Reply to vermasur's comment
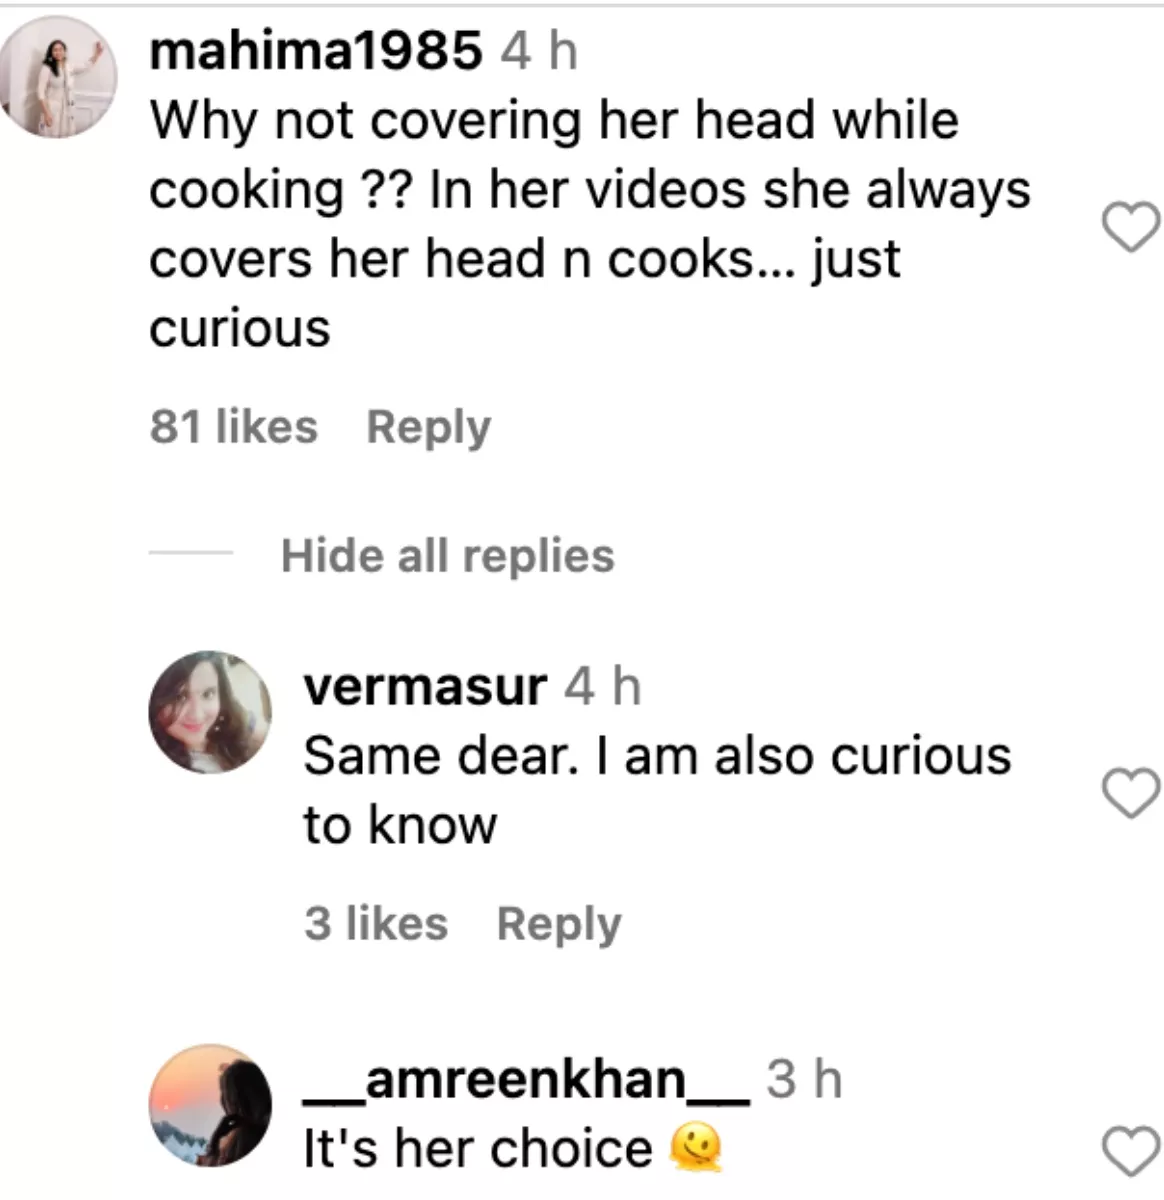This screenshot has height=1200, width=1164. [558, 923]
